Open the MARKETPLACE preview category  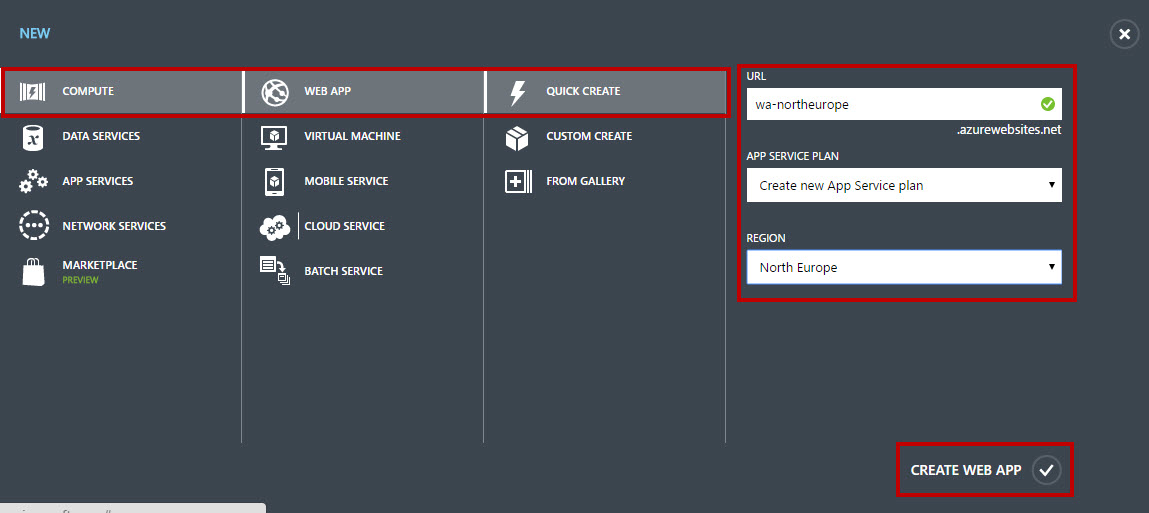click(x=100, y=265)
